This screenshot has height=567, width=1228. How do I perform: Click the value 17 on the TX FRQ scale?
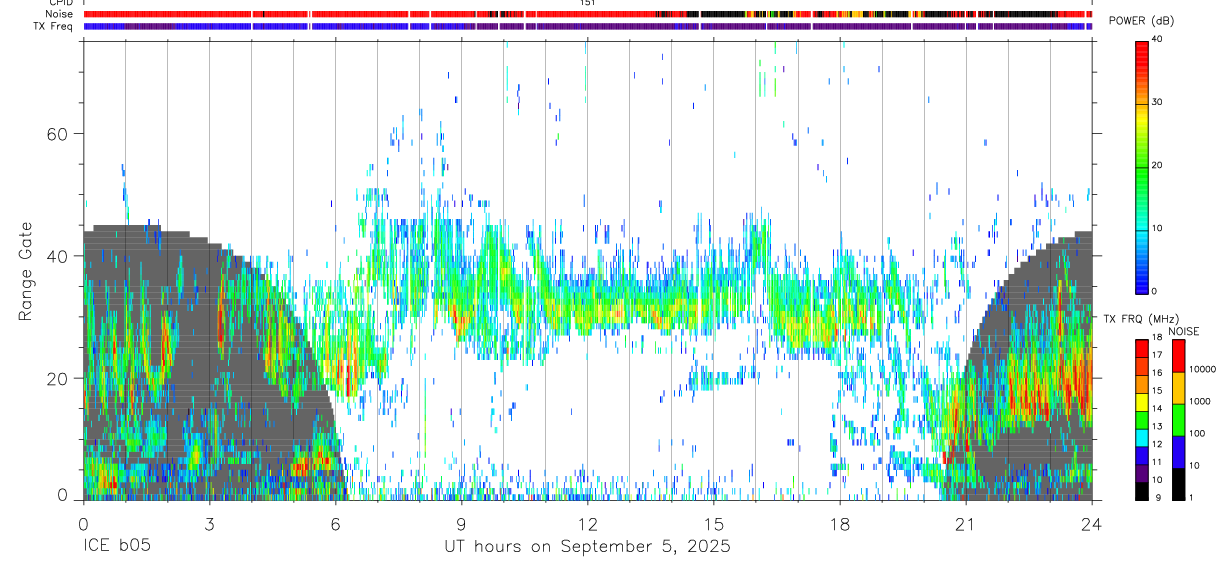(1157, 355)
